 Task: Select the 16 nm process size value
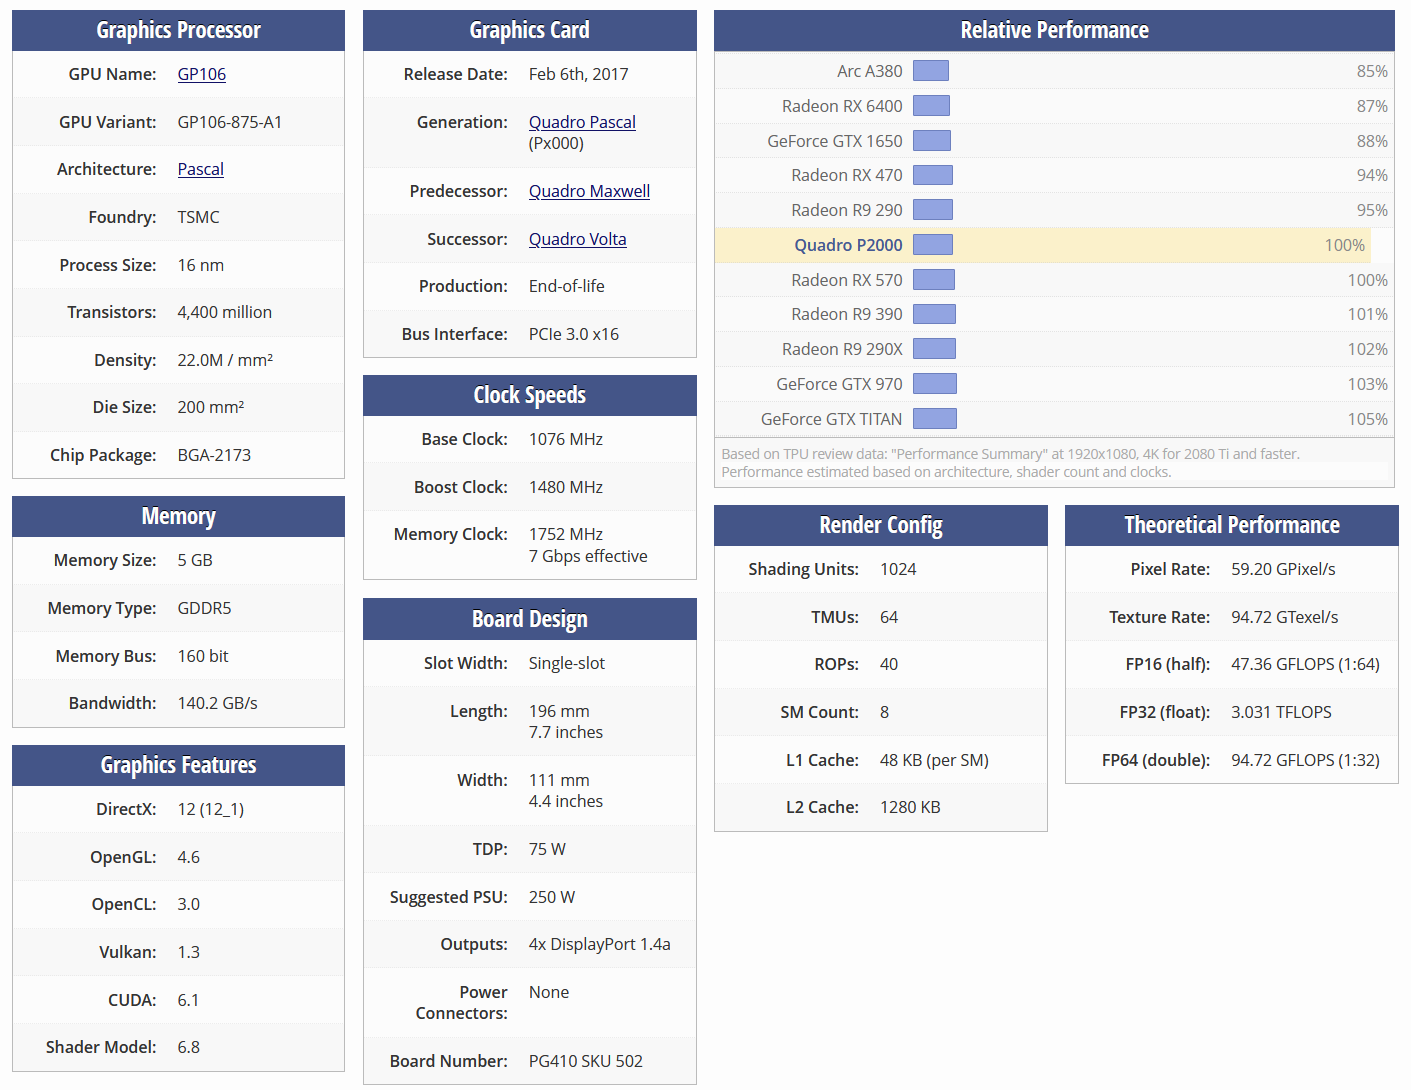click(200, 265)
